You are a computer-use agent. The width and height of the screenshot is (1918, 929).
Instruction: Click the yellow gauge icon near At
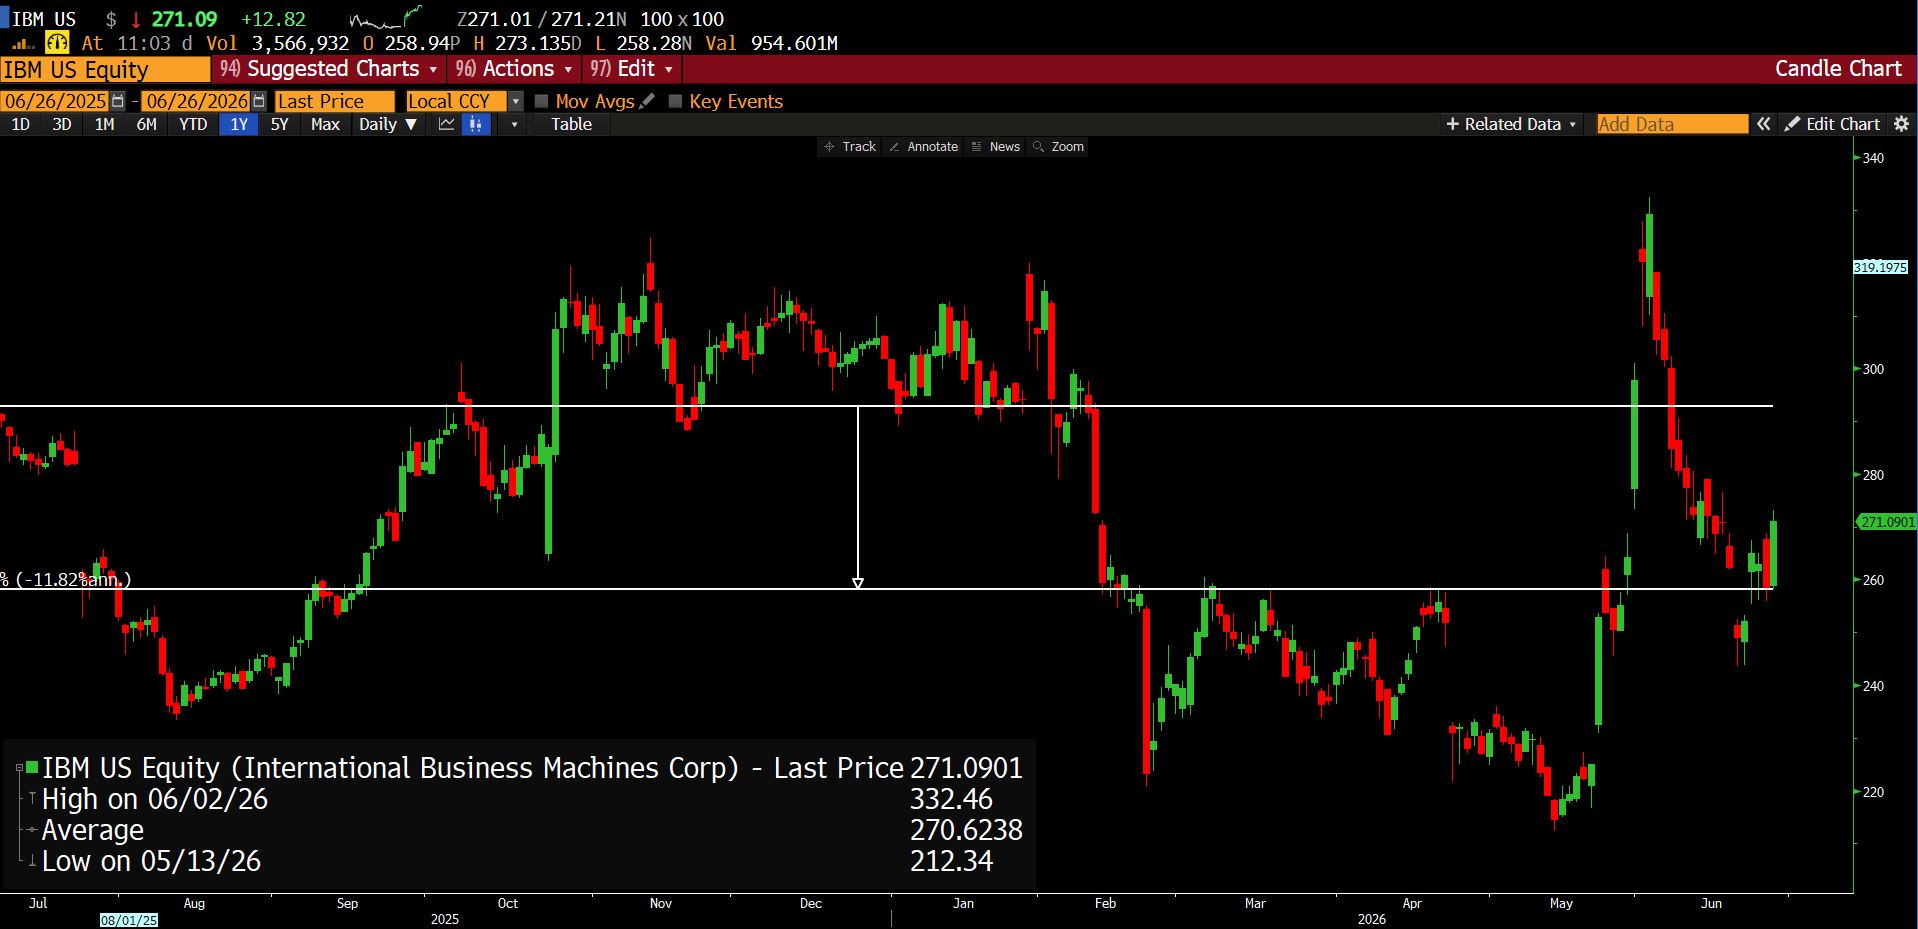point(57,43)
